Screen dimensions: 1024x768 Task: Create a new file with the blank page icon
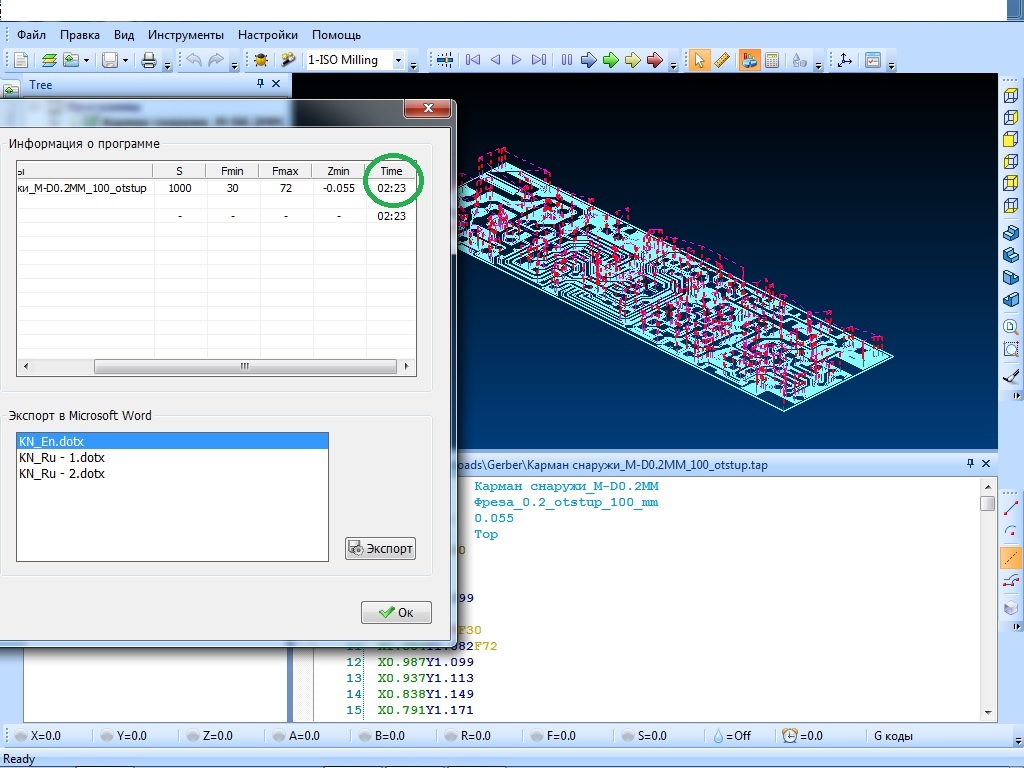(x=21, y=60)
